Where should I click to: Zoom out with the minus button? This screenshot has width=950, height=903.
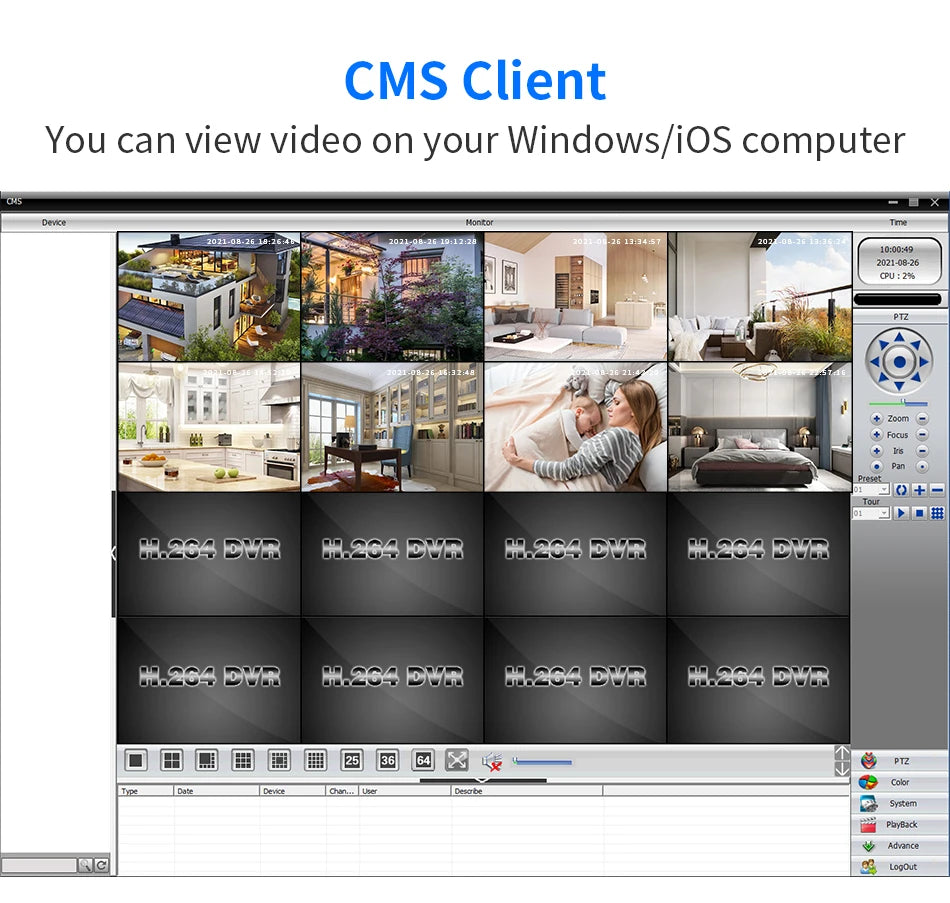[x=922, y=419]
